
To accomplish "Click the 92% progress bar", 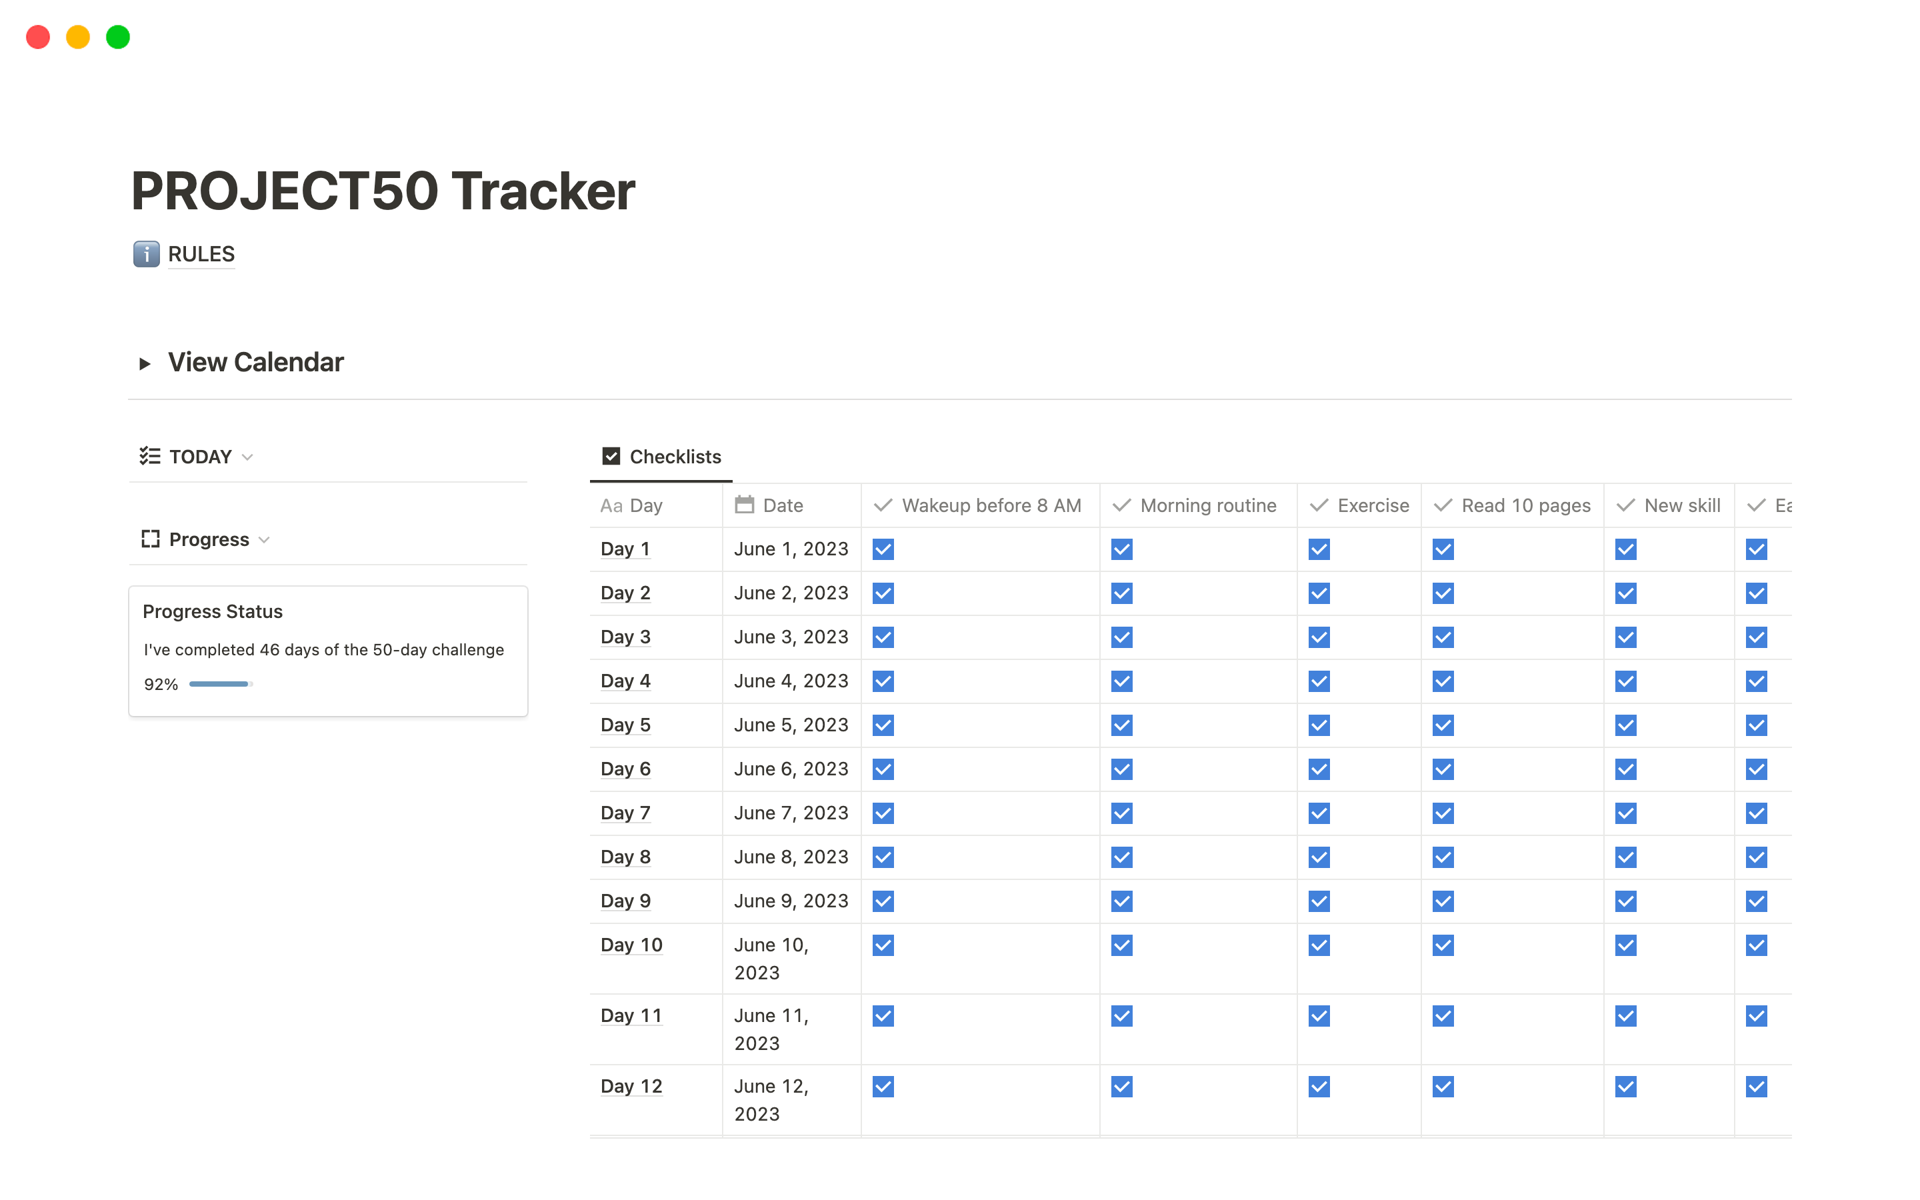I will pos(220,684).
